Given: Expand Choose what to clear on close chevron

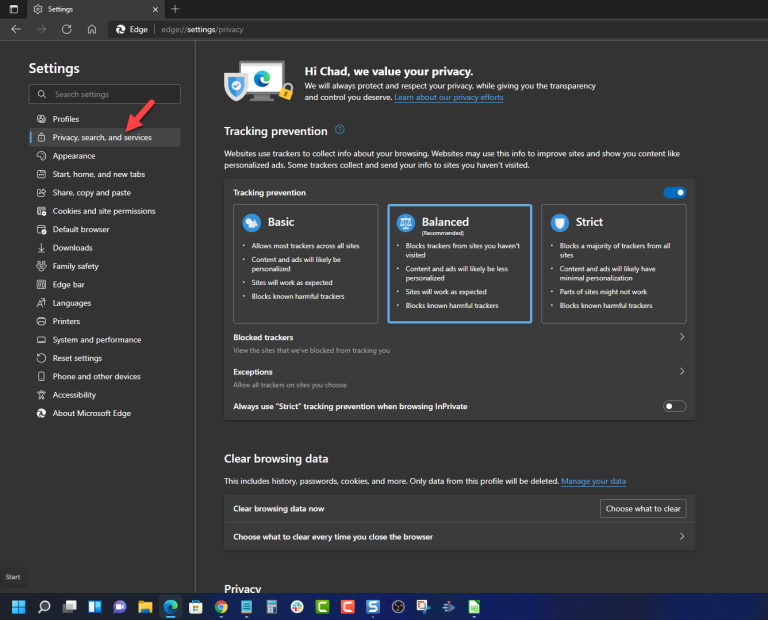Looking at the screenshot, I should pyautogui.click(x=682, y=537).
